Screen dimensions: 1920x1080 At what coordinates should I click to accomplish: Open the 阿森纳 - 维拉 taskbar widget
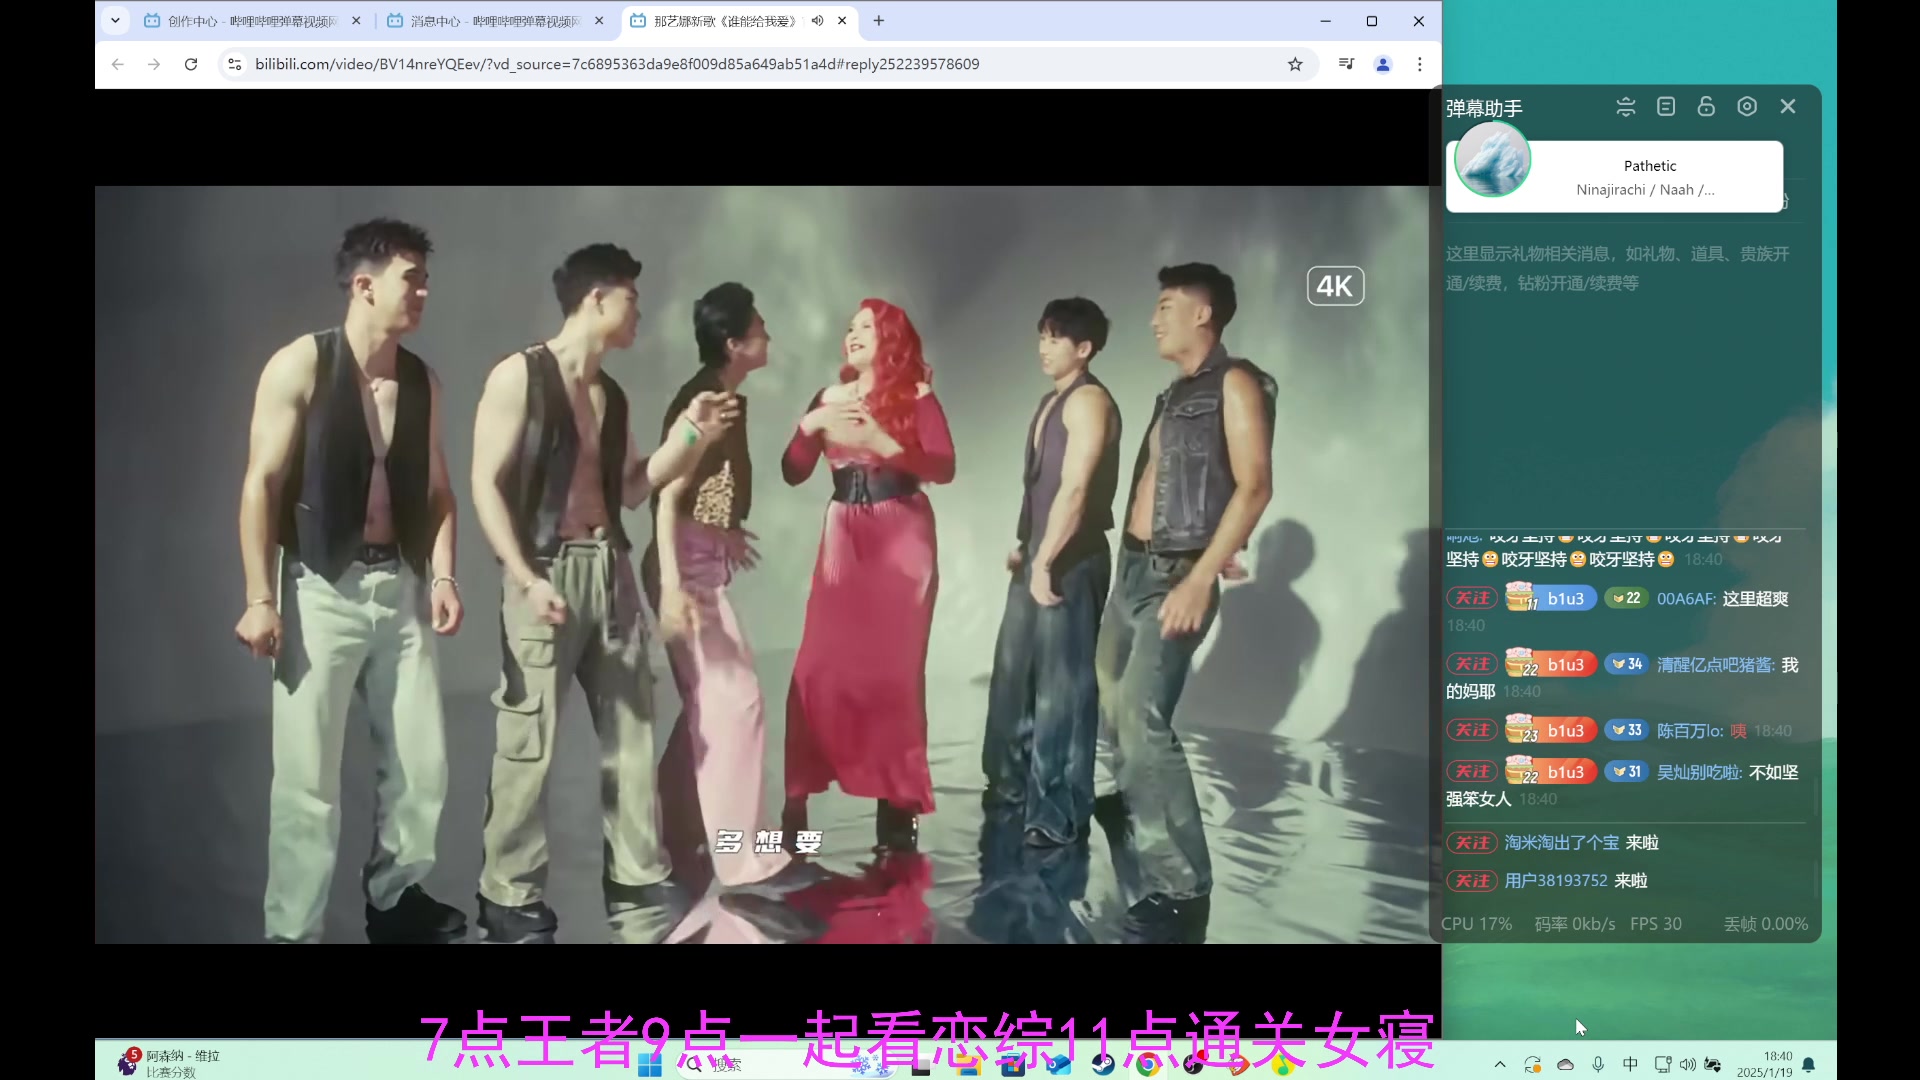(x=168, y=1063)
